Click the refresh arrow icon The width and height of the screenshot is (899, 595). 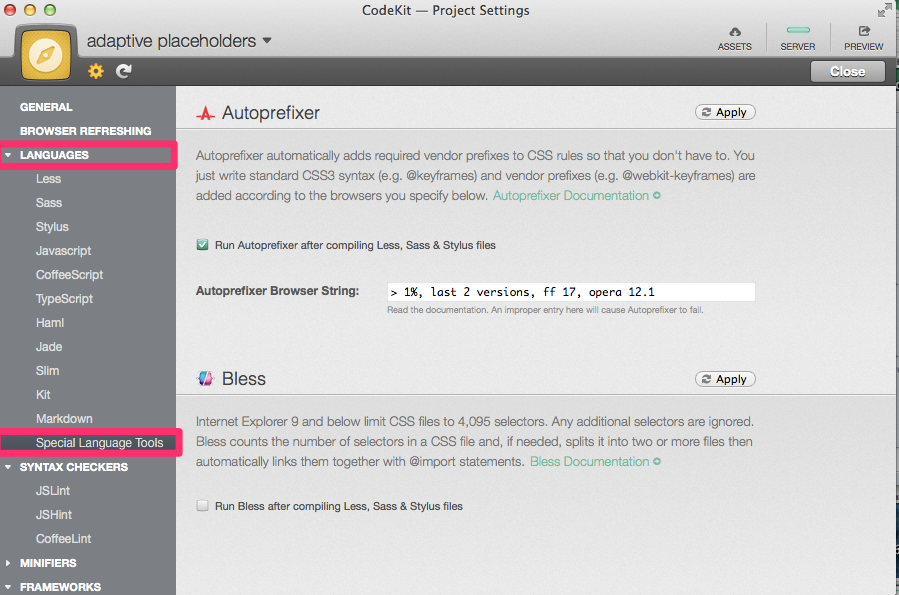coord(124,71)
